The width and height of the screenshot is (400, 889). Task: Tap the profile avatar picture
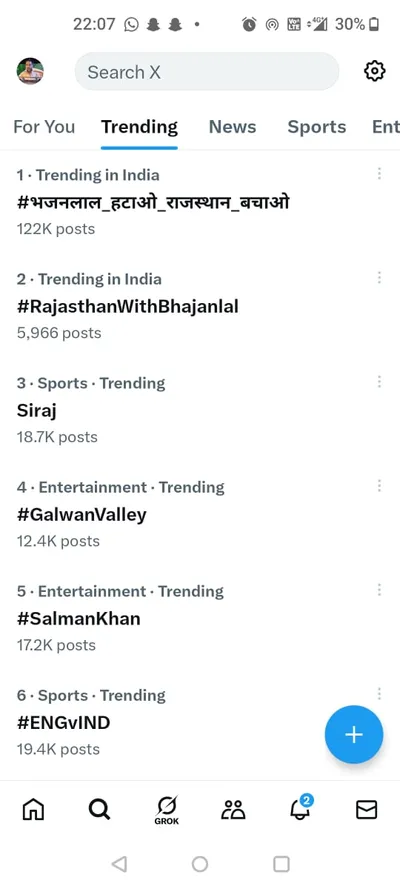pos(30,71)
